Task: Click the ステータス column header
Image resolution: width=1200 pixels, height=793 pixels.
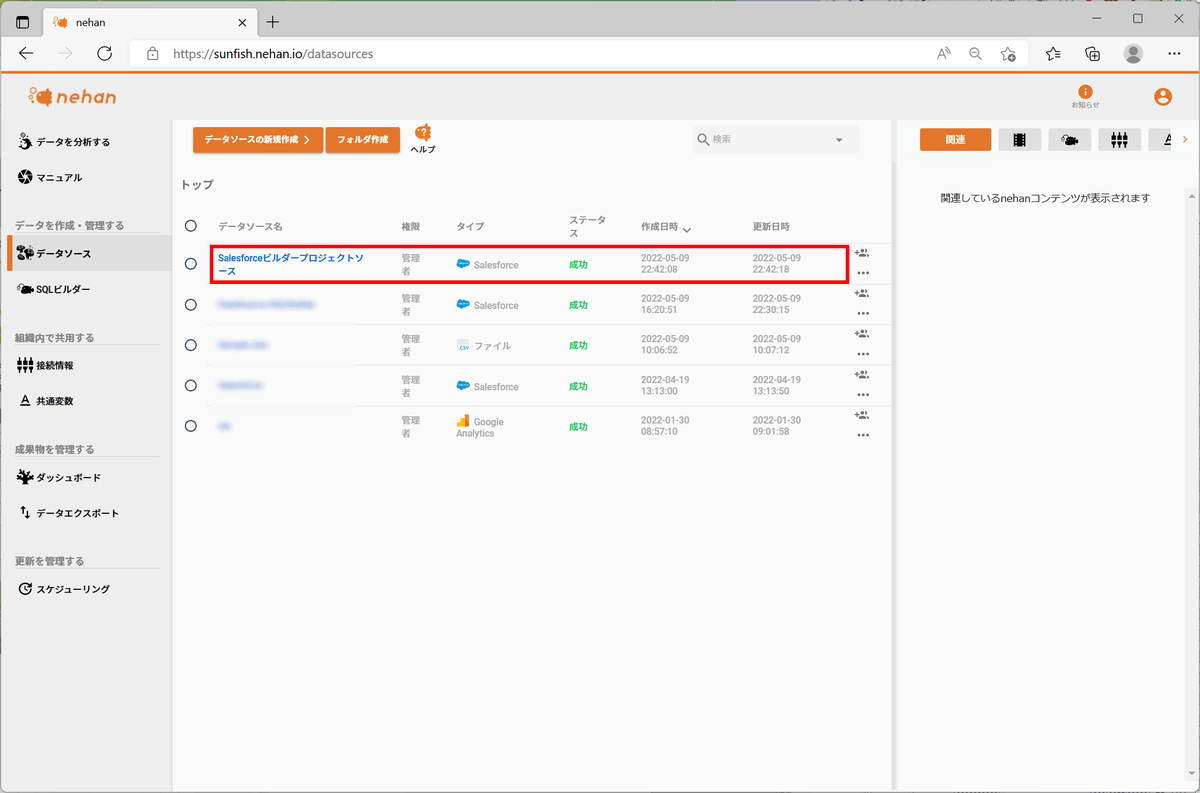Action: click(587, 226)
